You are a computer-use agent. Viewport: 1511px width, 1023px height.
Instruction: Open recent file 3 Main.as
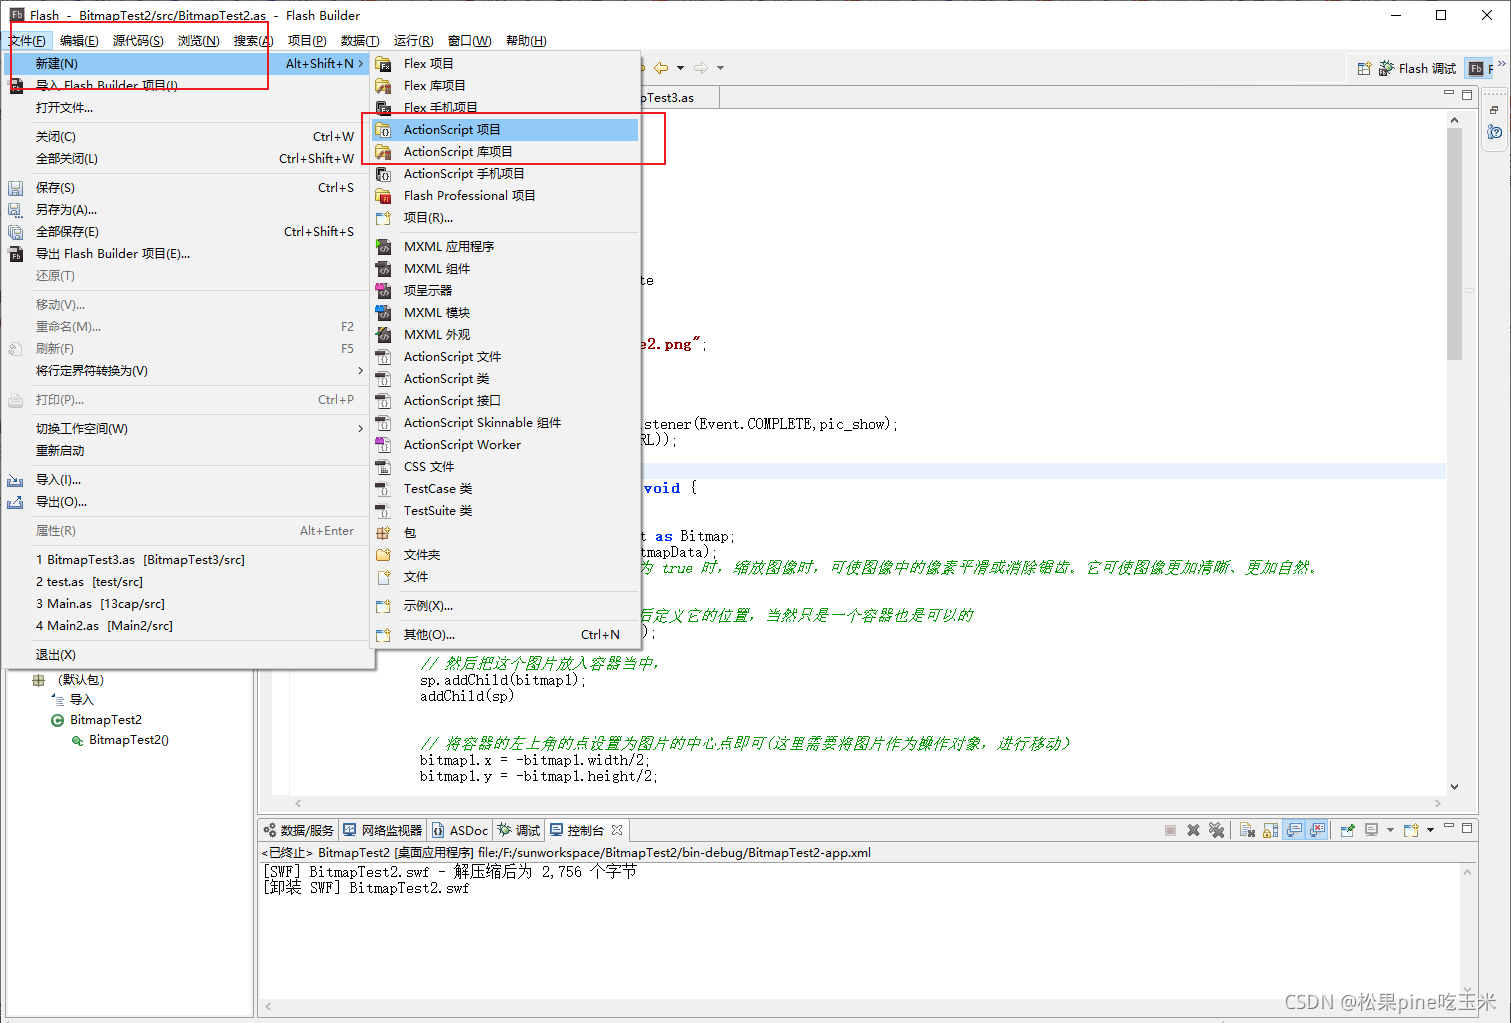coord(187,604)
